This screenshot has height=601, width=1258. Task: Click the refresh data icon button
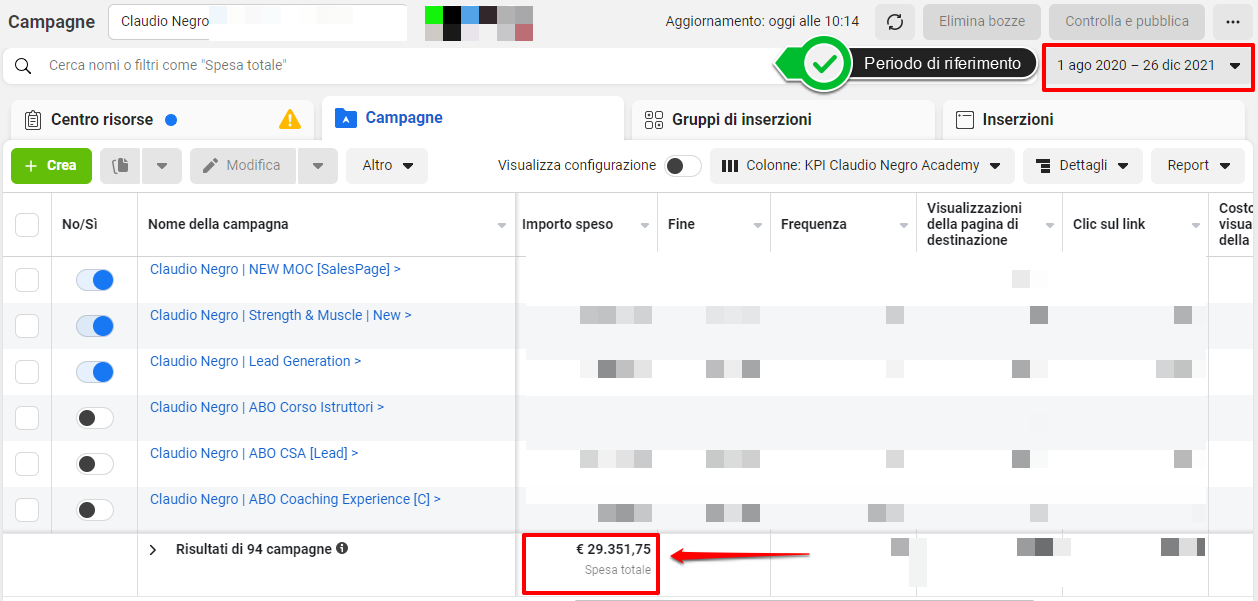tap(895, 21)
